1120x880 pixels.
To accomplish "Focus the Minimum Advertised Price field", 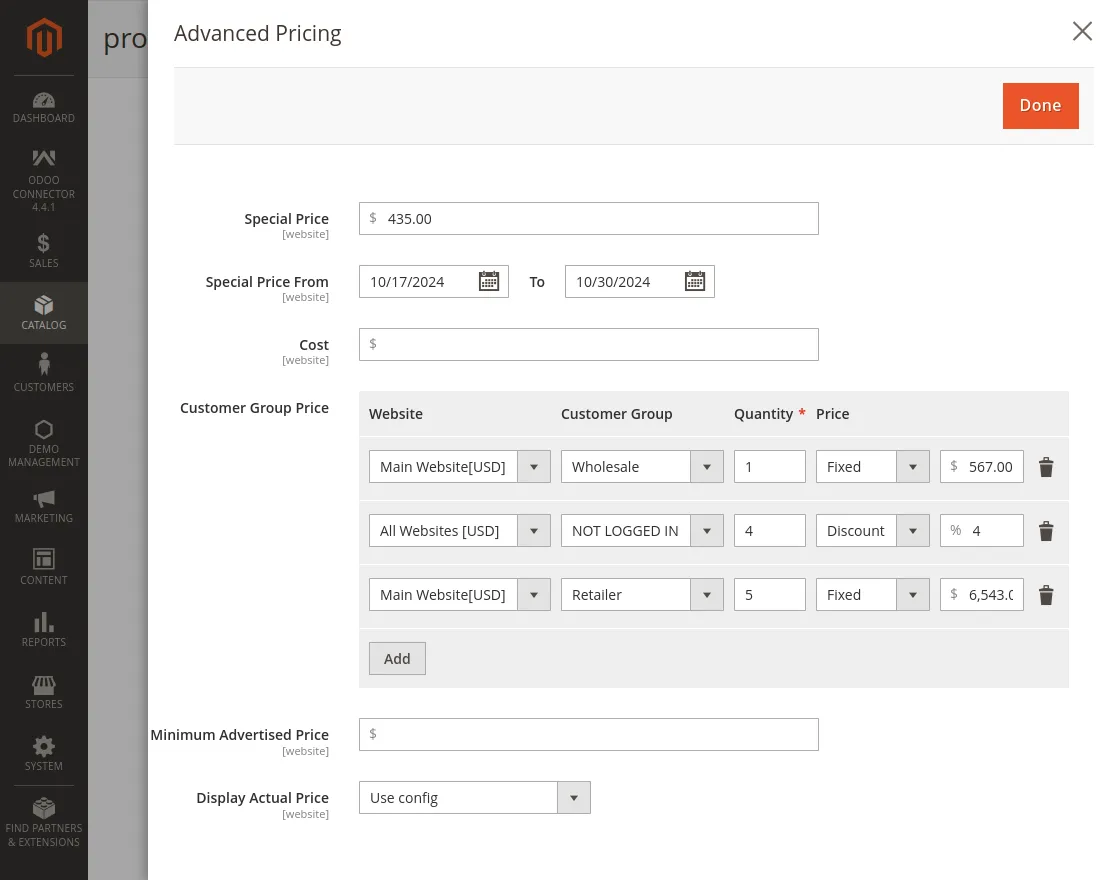I will click(x=596, y=734).
